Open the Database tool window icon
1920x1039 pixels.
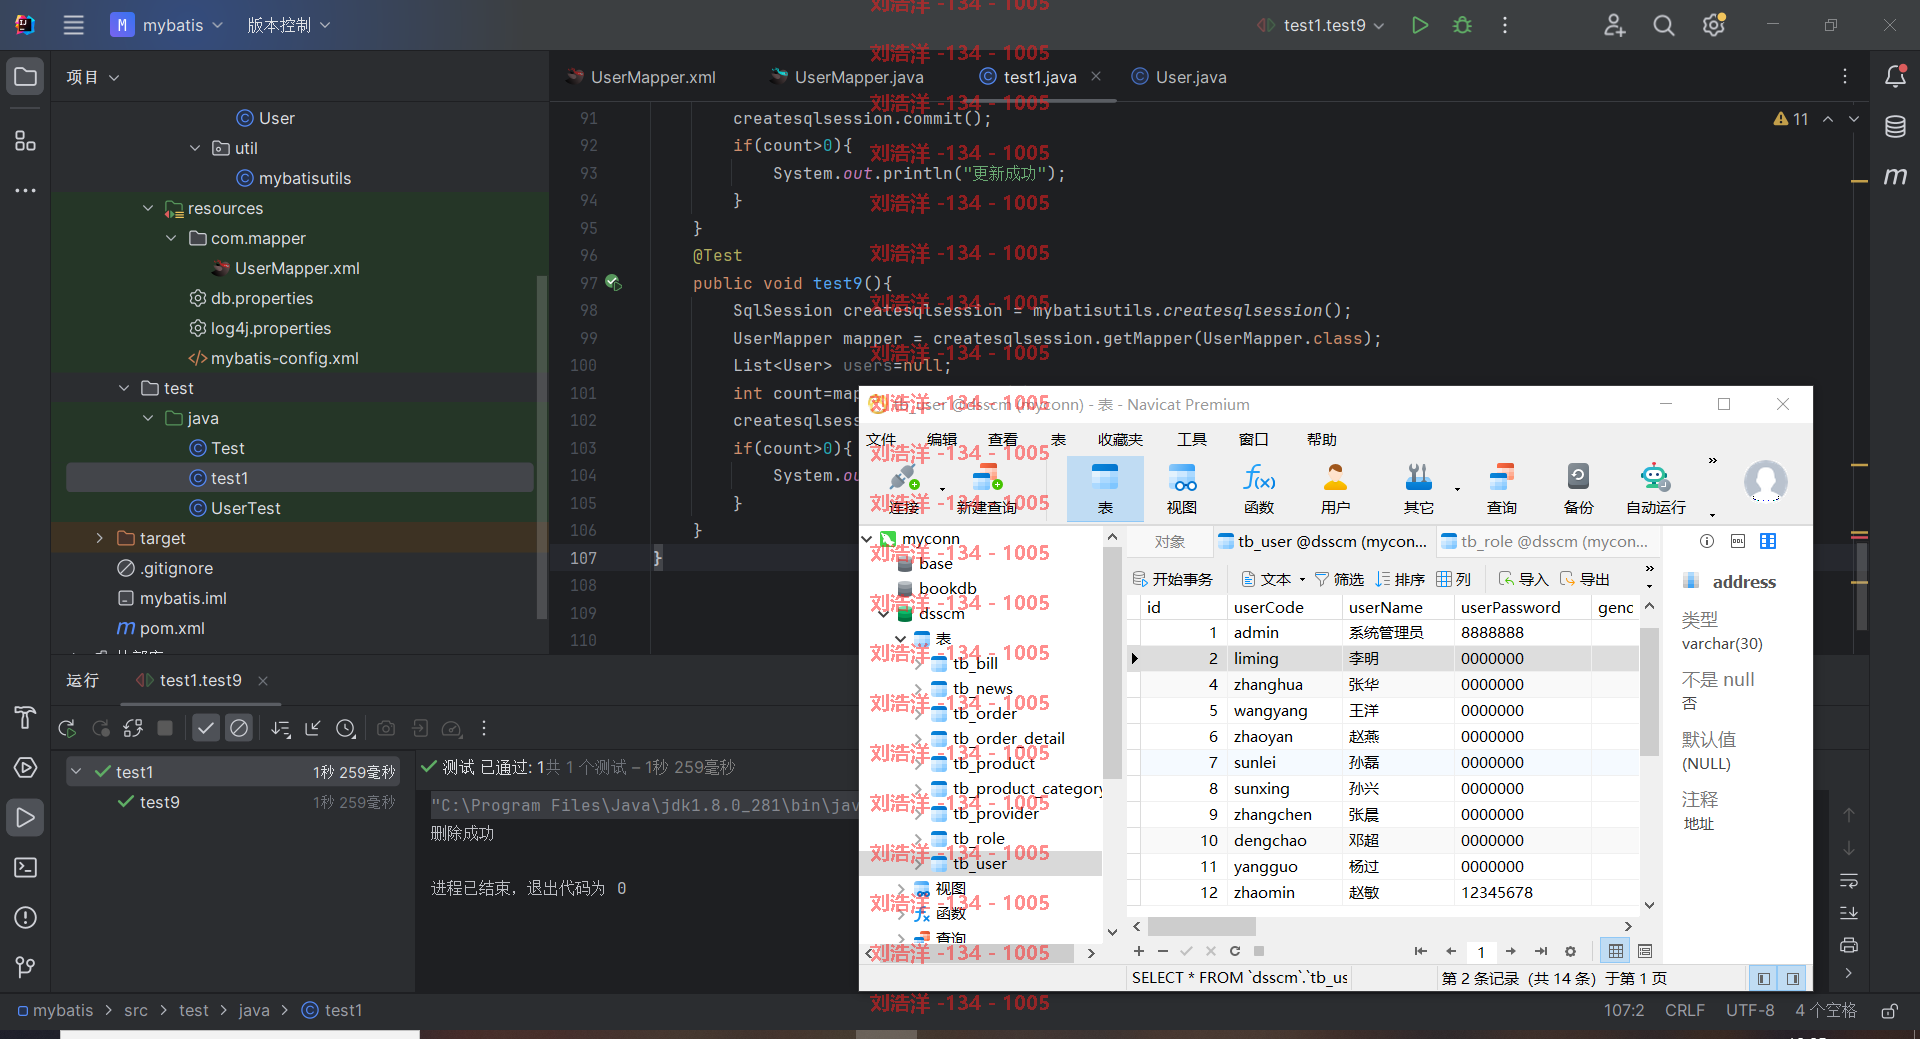pos(1895,126)
